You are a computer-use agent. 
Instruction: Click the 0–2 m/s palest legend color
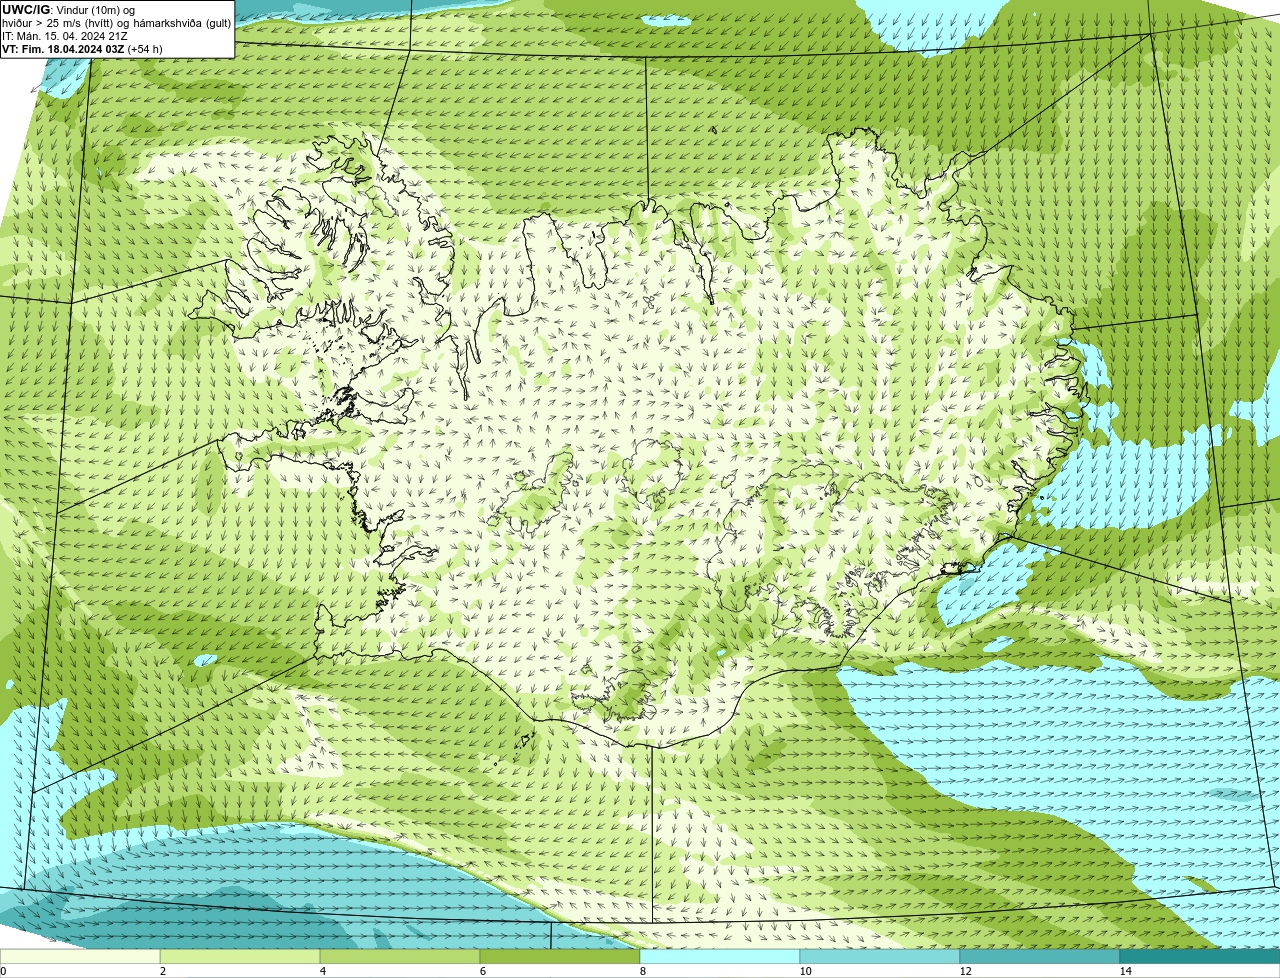[x=80, y=956]
